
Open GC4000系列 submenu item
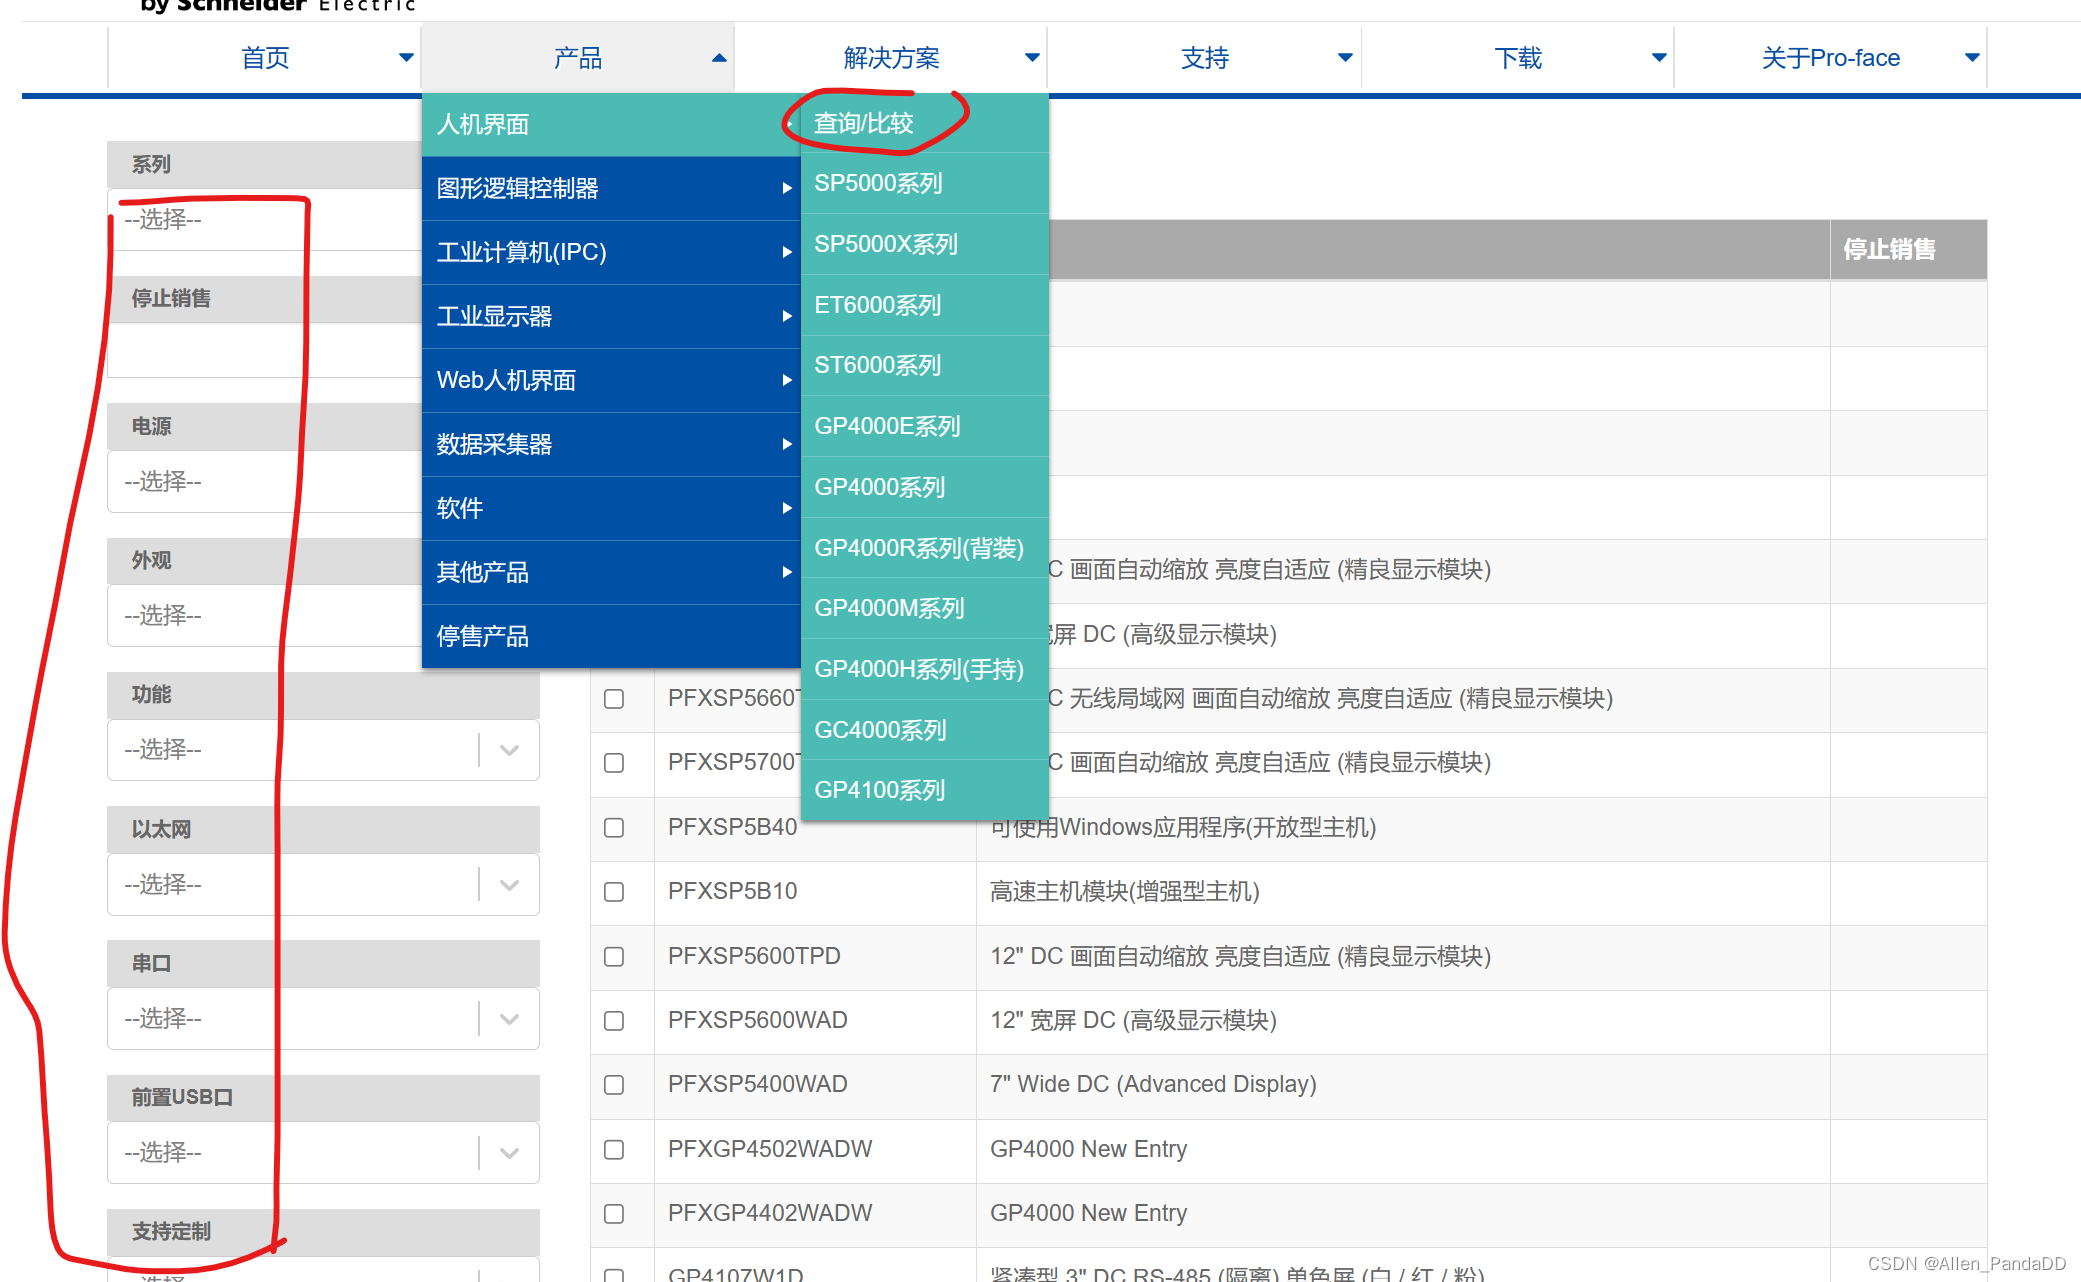click(924, 730)
